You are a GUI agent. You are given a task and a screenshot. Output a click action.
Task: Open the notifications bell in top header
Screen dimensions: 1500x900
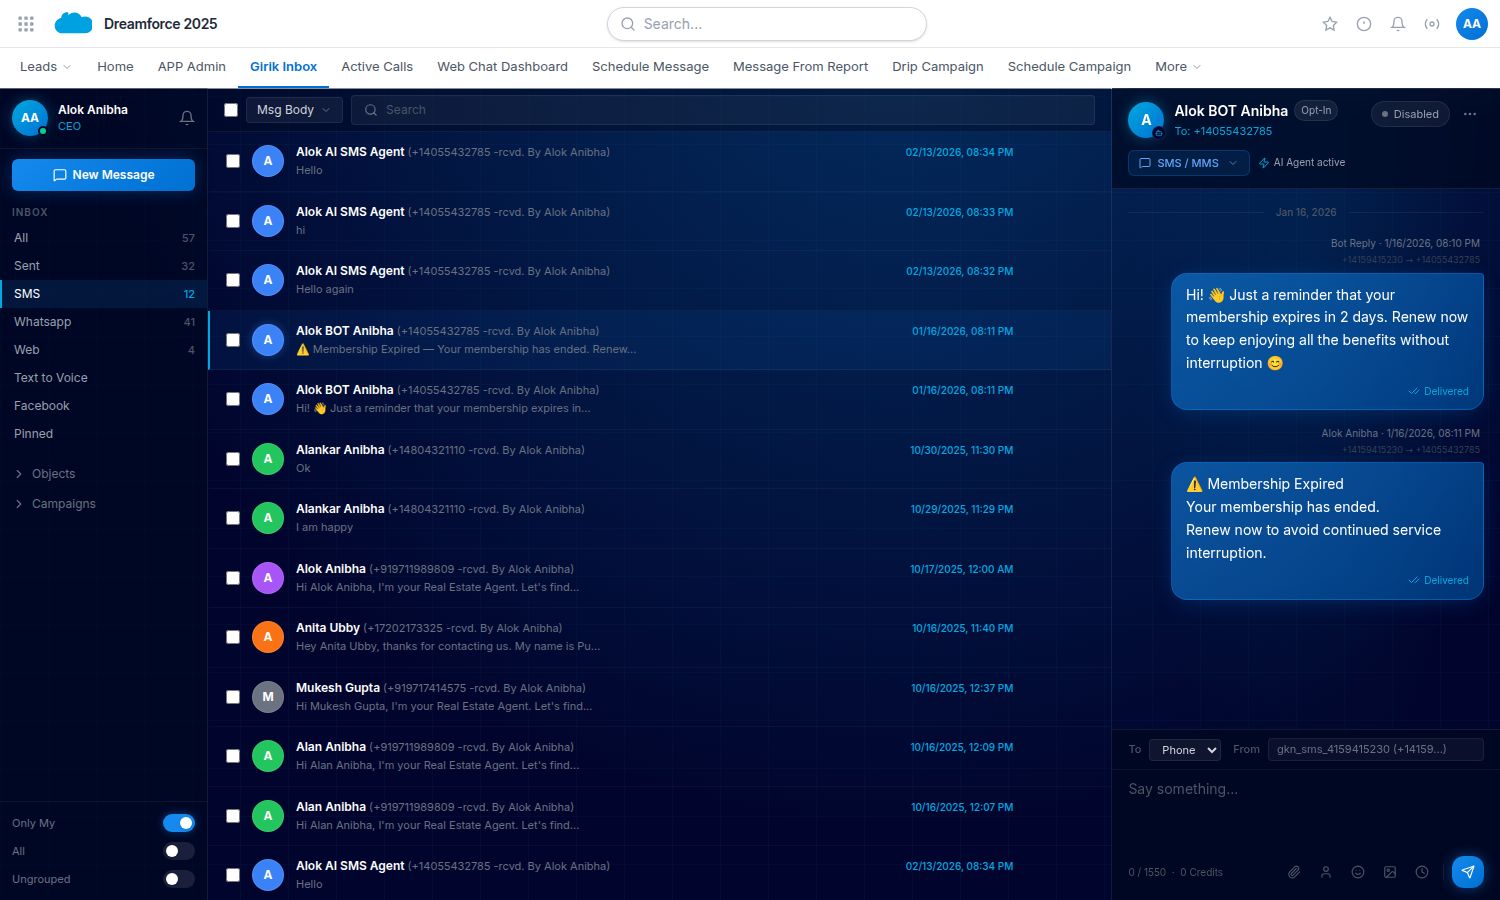click(1398, 24)
